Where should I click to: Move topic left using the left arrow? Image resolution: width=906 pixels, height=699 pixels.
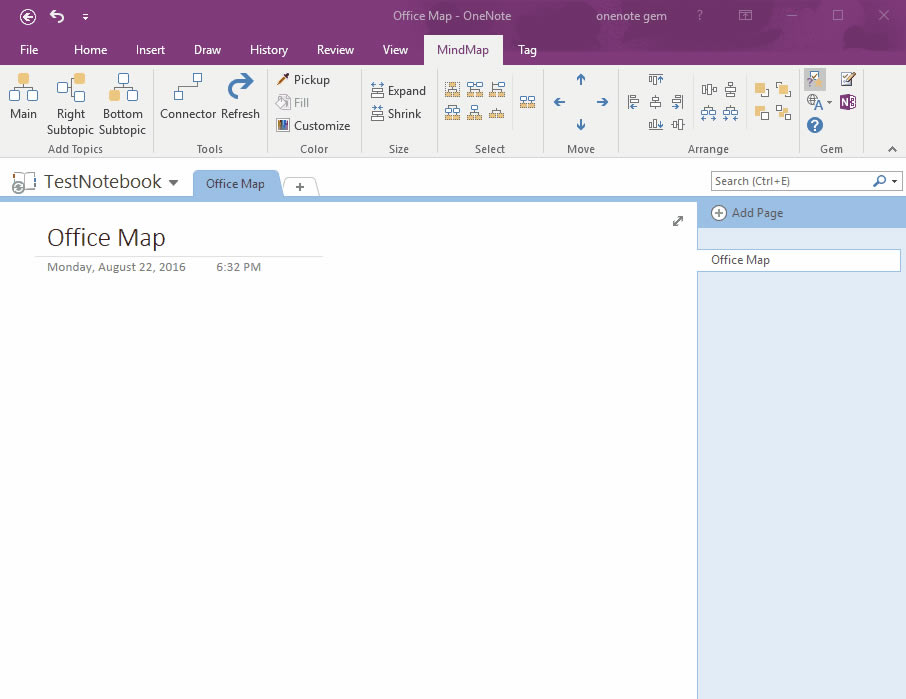[x=559, y=102]
